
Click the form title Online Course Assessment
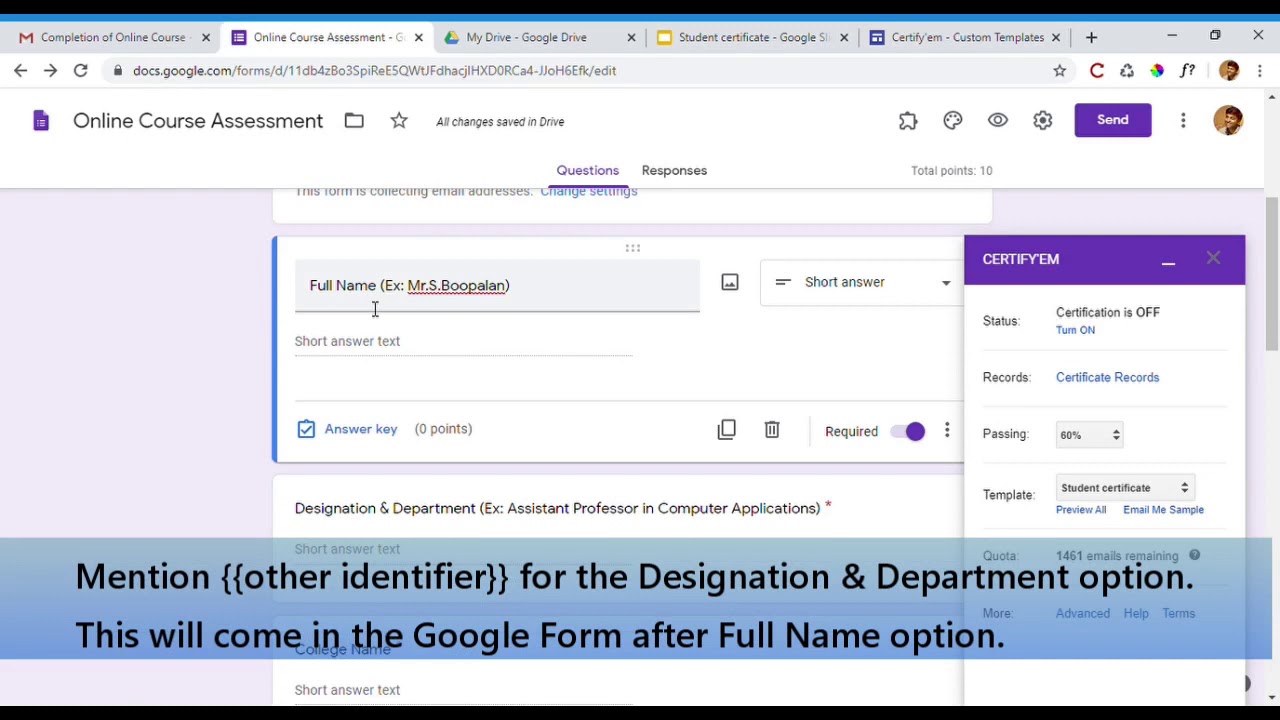click(198, 121)
